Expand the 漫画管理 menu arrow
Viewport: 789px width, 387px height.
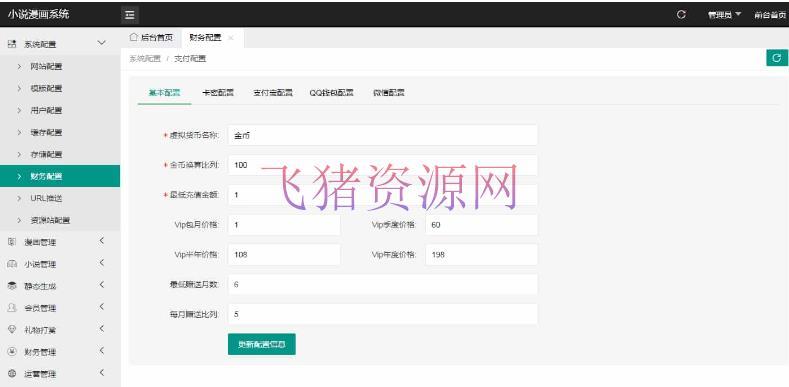(x=101, y=241)
